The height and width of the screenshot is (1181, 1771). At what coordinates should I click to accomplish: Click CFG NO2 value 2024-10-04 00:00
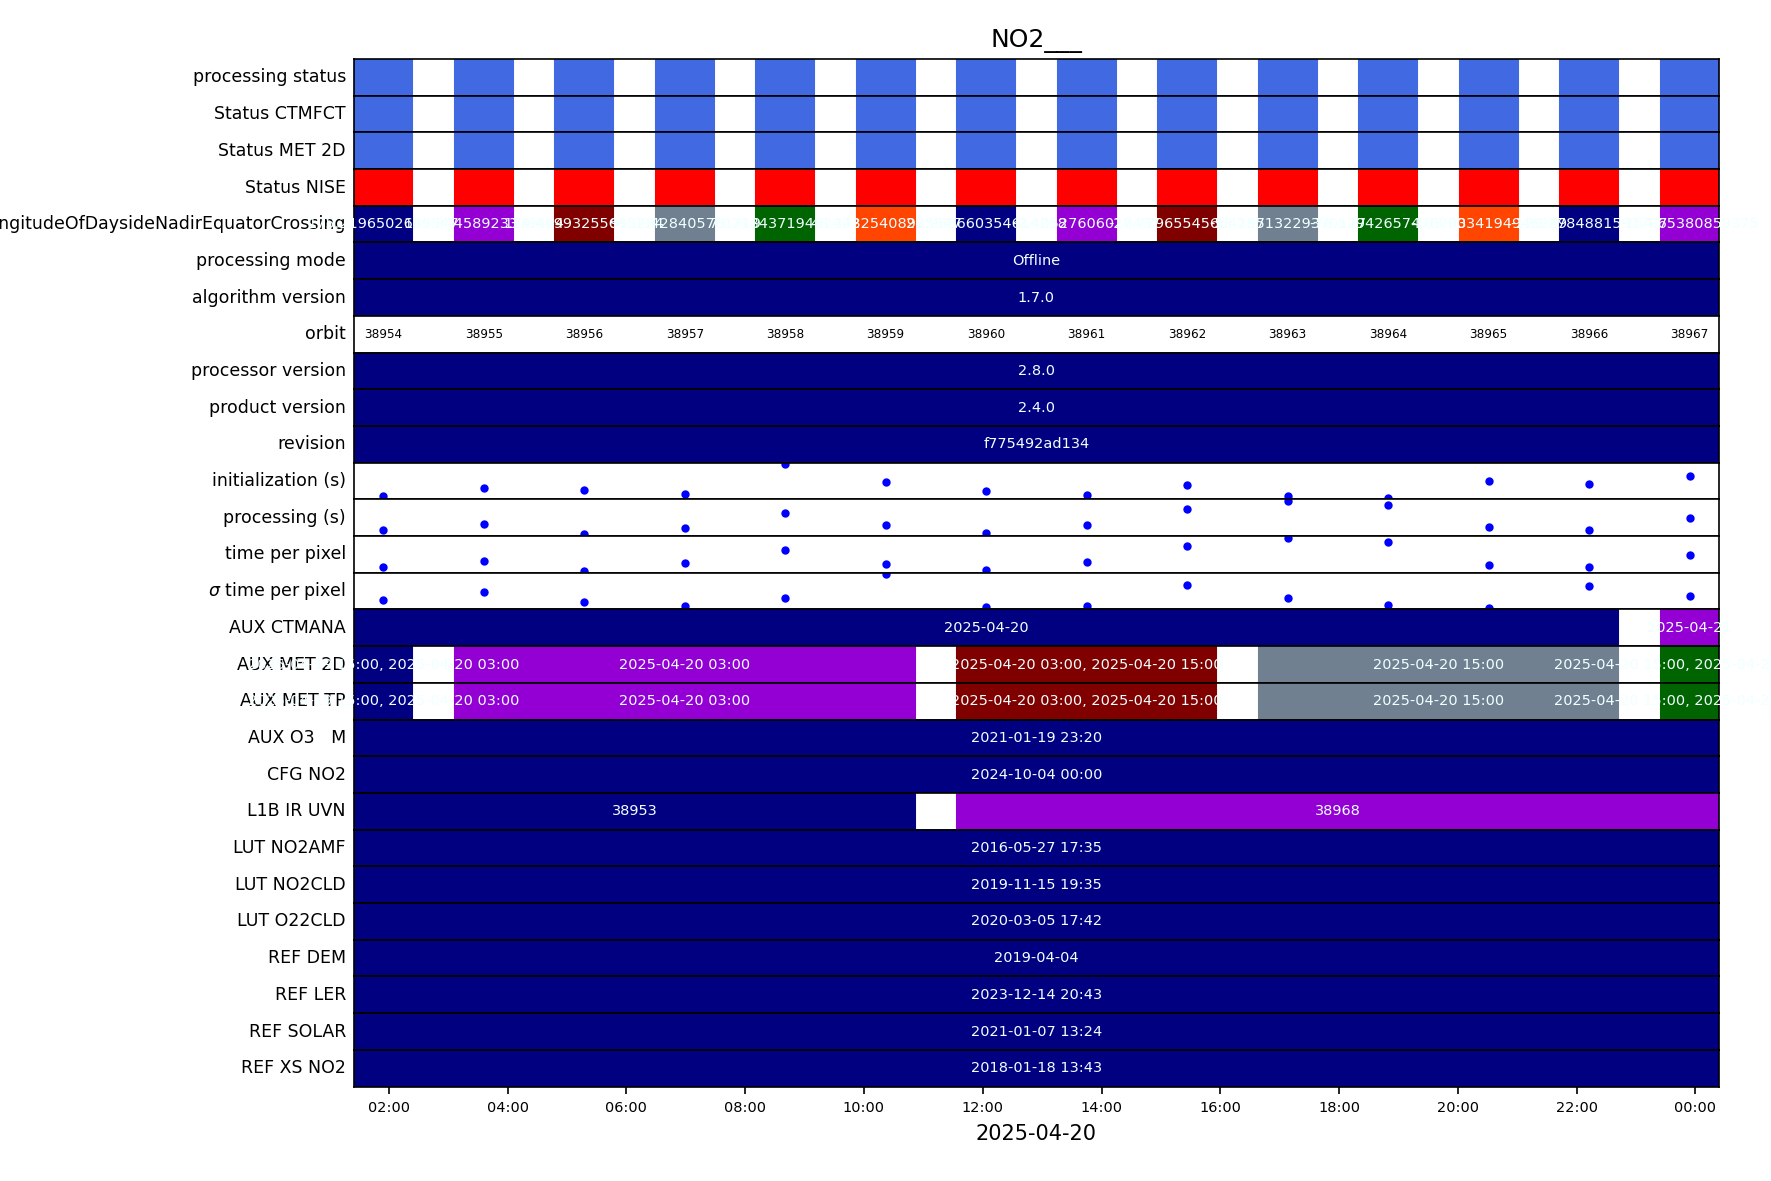coord(1035,774)
